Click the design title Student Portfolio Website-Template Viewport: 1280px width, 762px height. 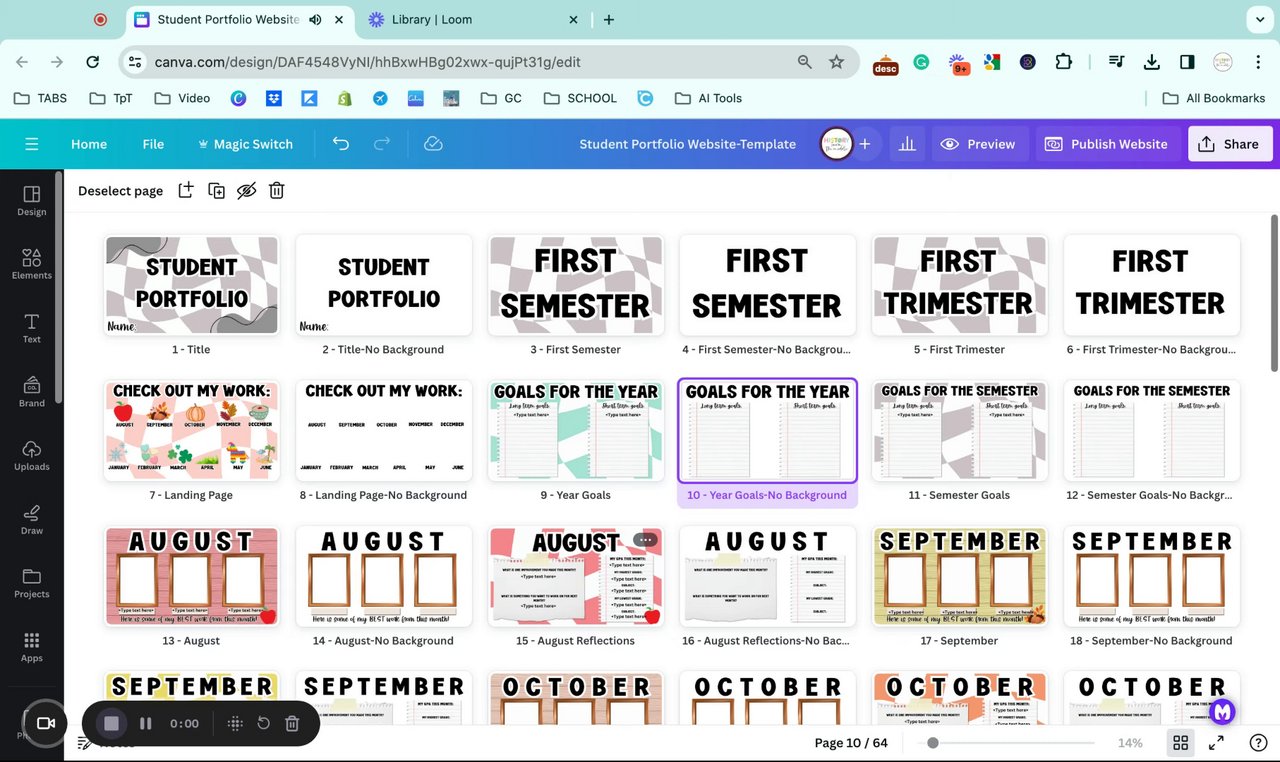[x=688, y=144]
